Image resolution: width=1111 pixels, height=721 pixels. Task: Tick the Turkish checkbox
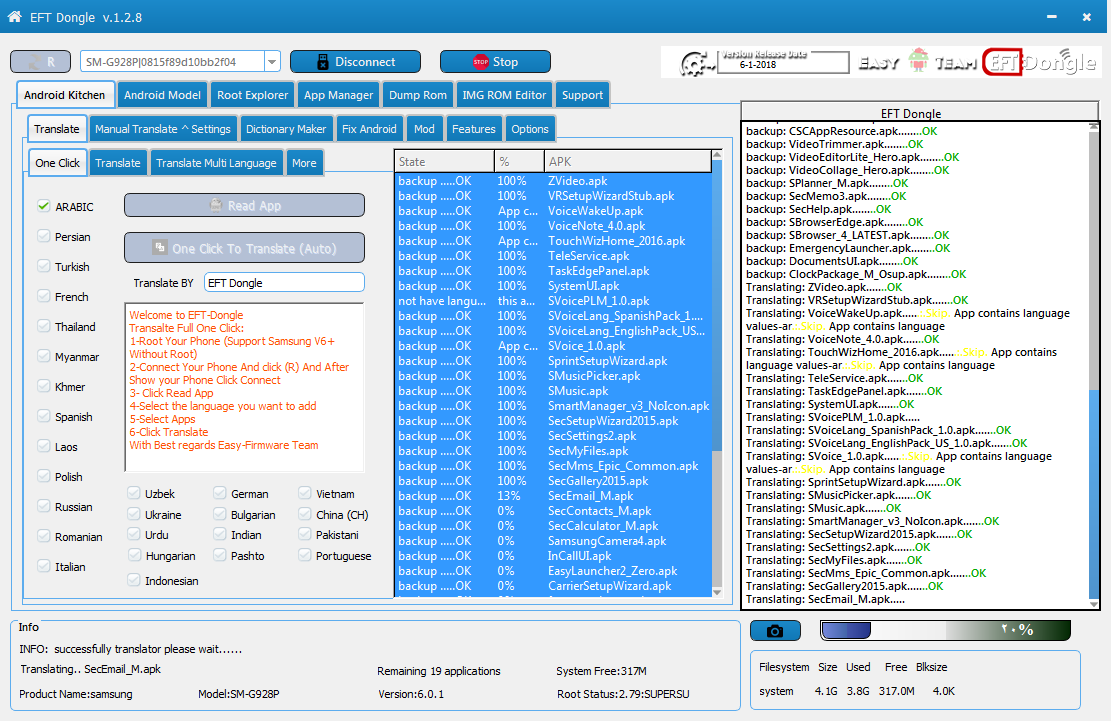click(44, 266)
